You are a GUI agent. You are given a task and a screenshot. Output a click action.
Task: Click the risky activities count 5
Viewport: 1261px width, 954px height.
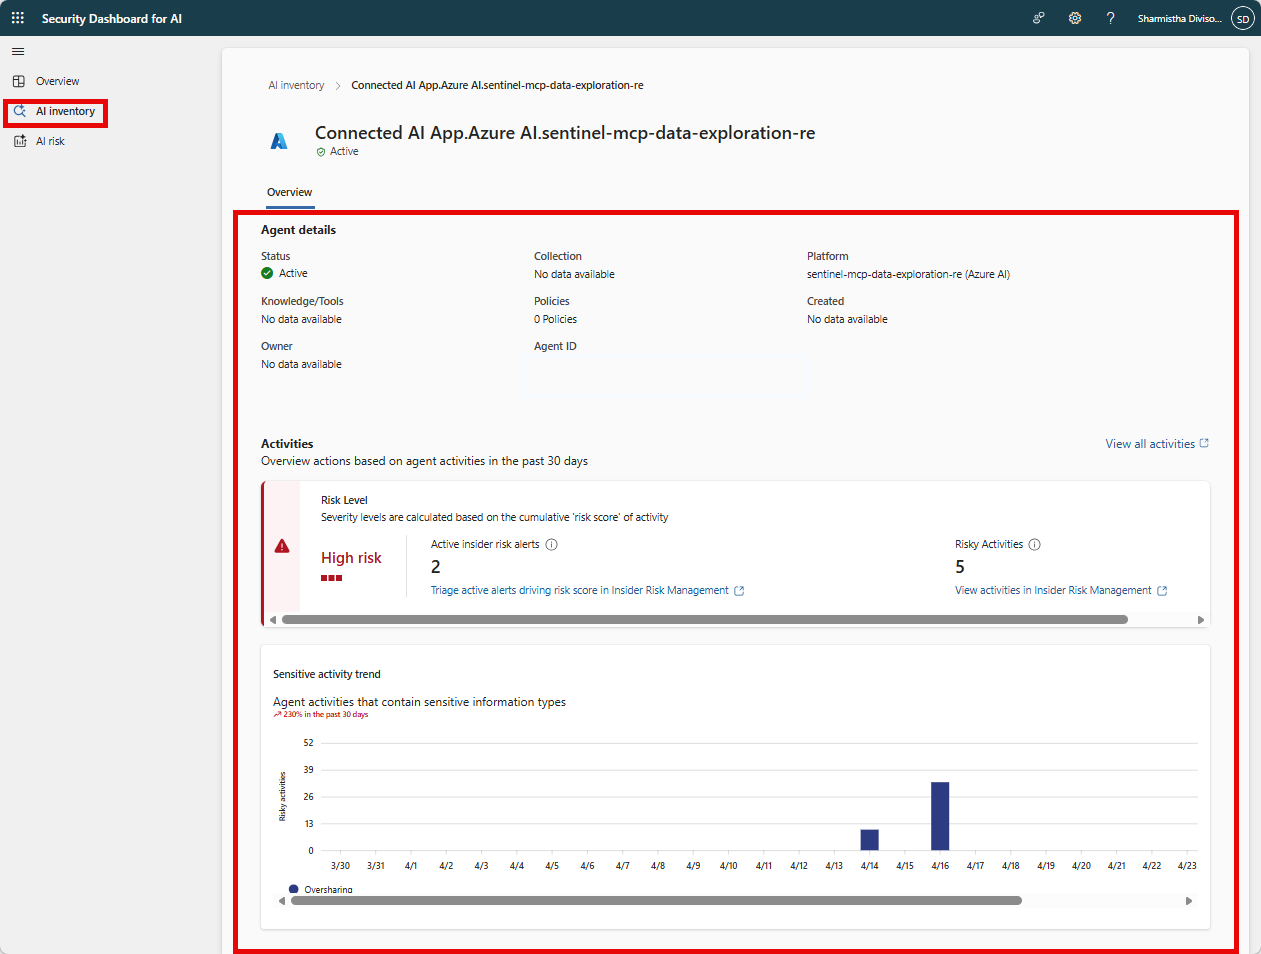[960, 567]
